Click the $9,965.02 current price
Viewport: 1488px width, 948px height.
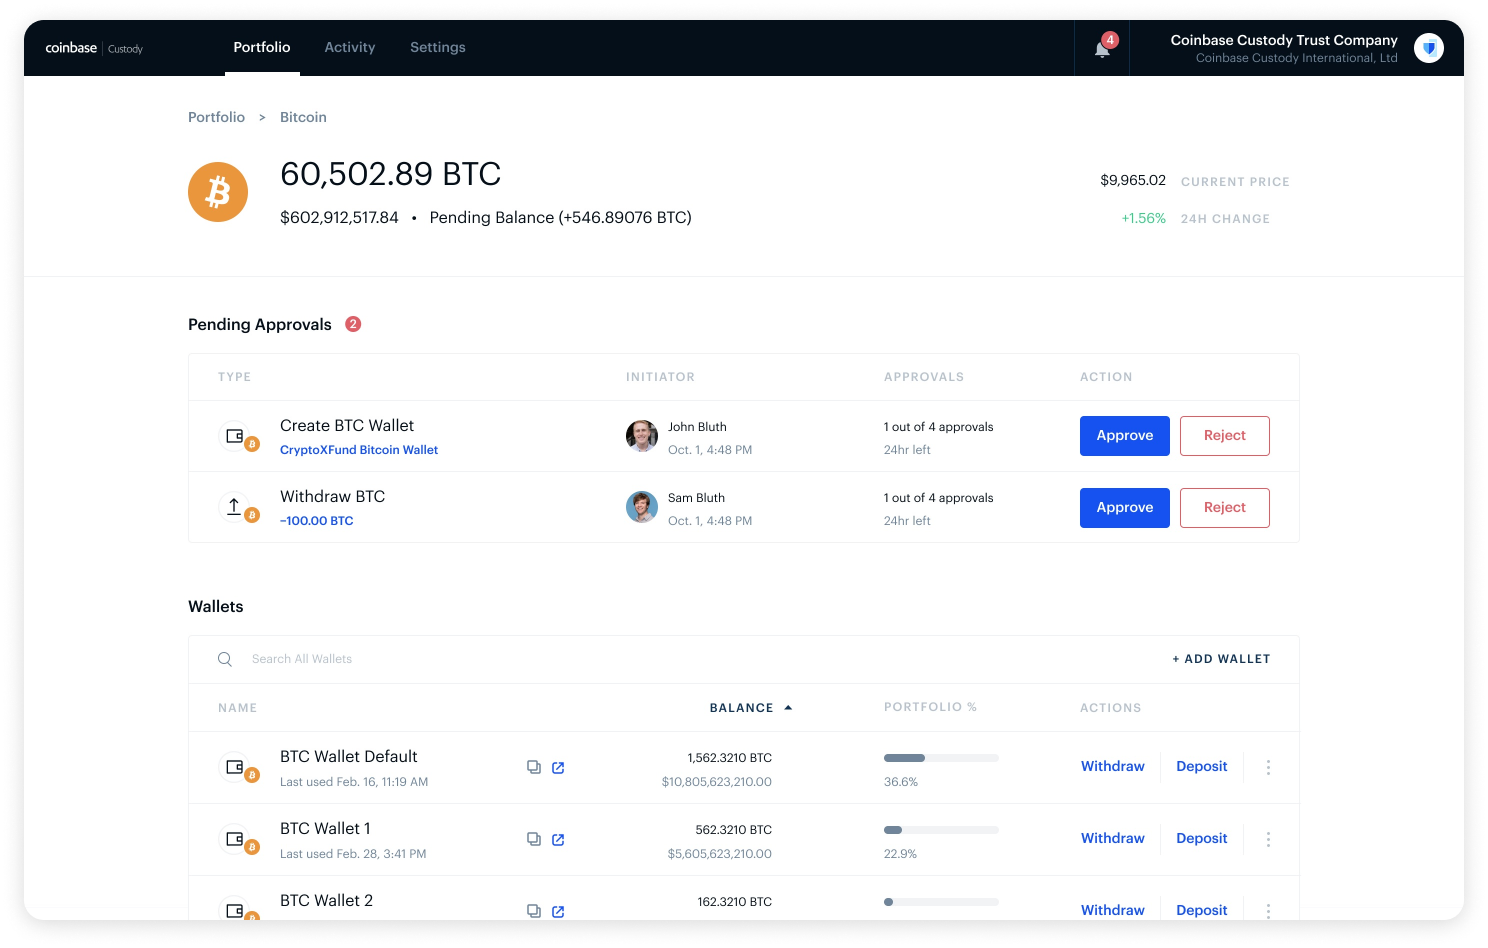(1133, 181)
